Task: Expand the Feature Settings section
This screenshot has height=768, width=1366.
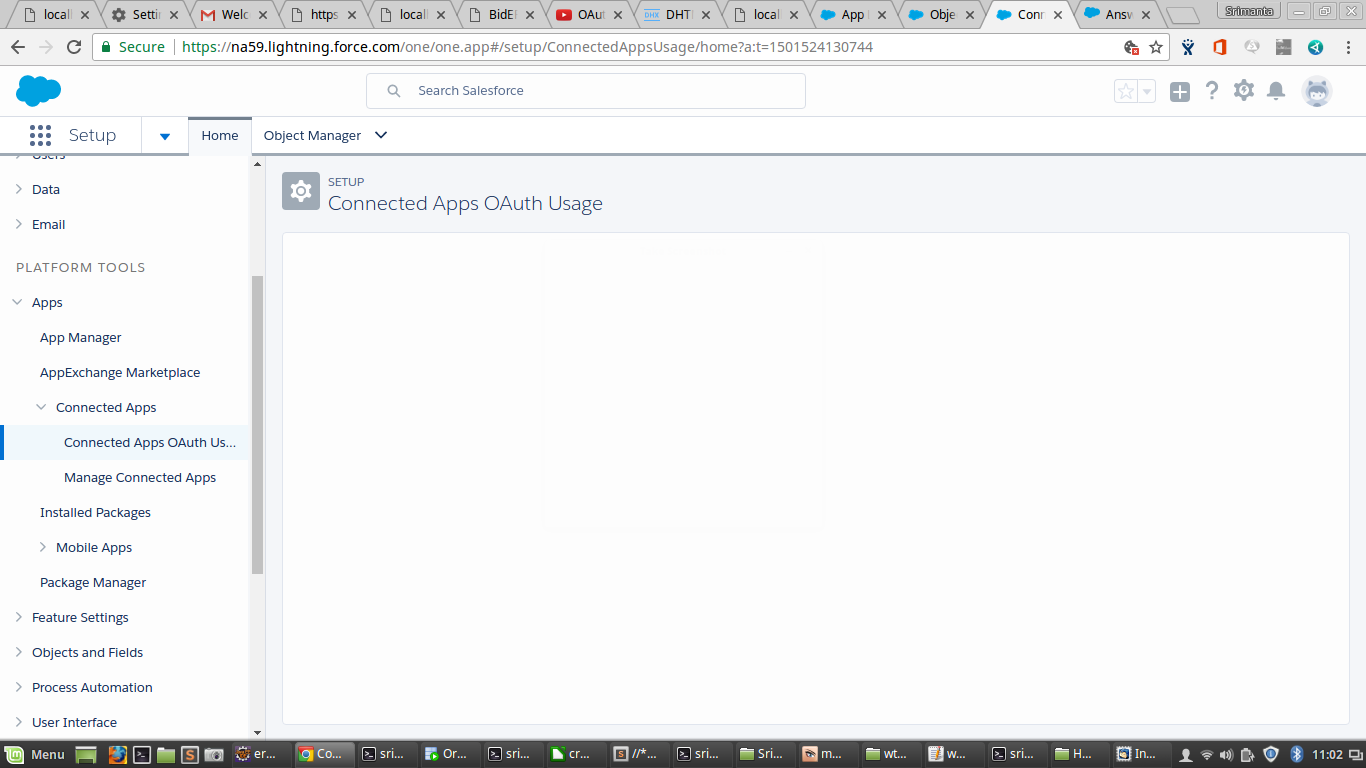Action: coord(18,617)
